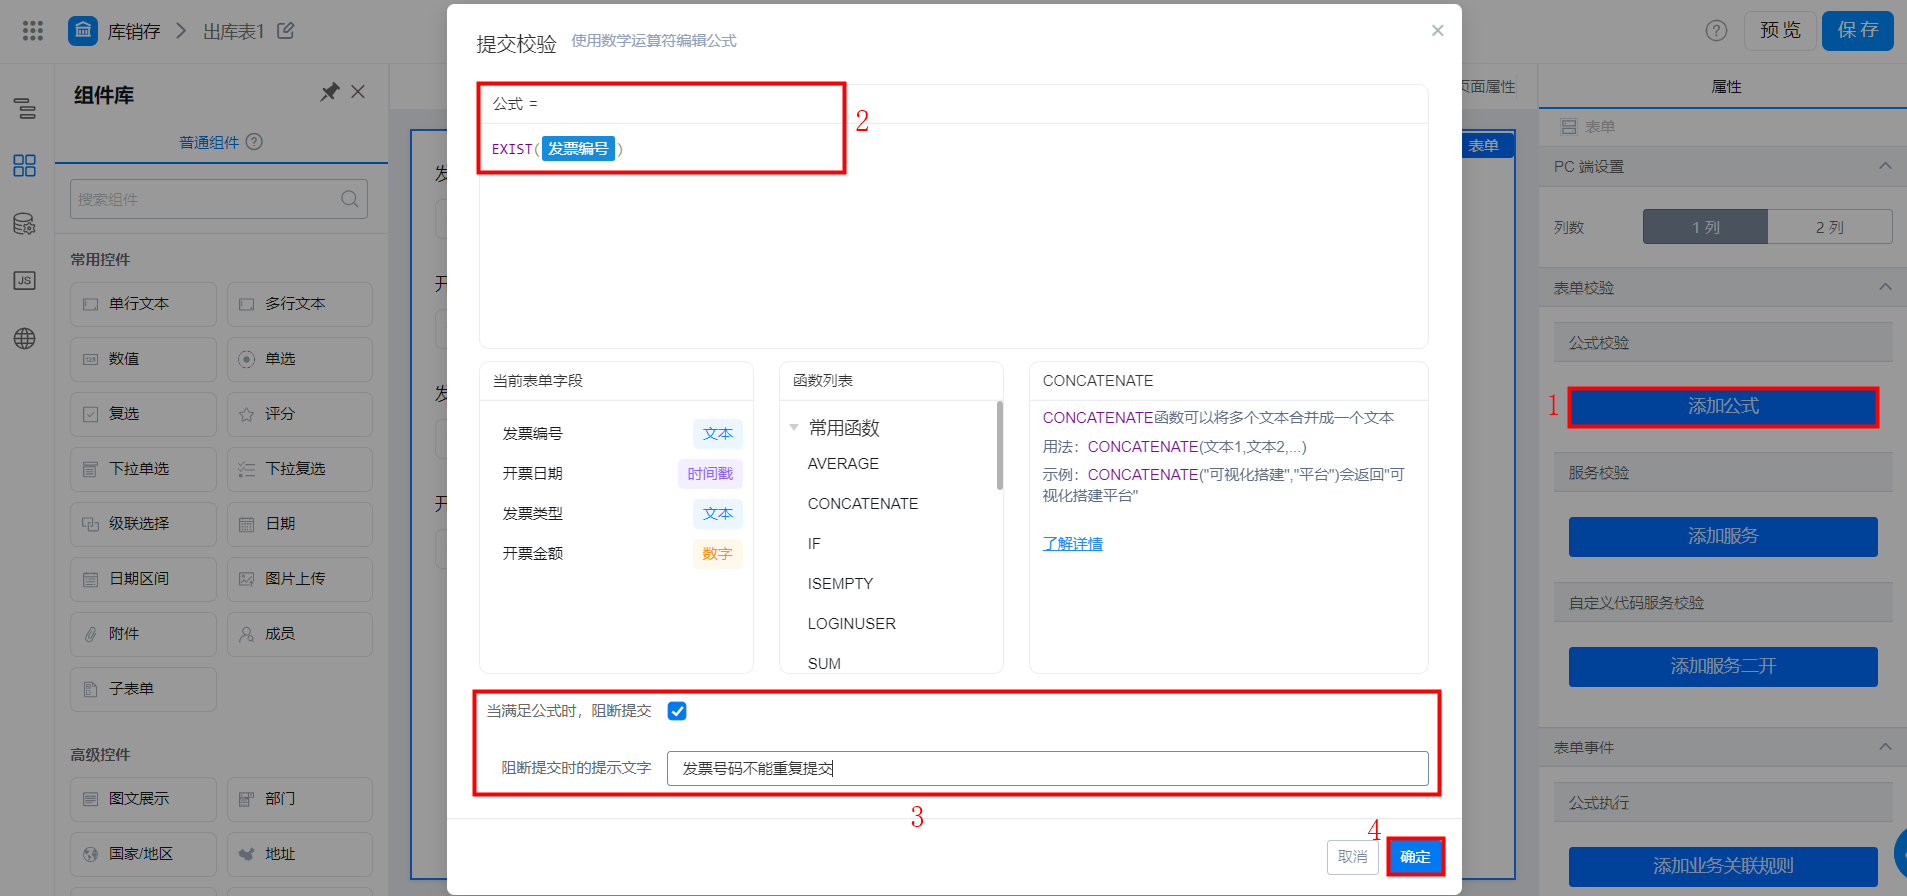Click the globe icon in sidebar
The image size is (1907, 896).
click(25, 338)
